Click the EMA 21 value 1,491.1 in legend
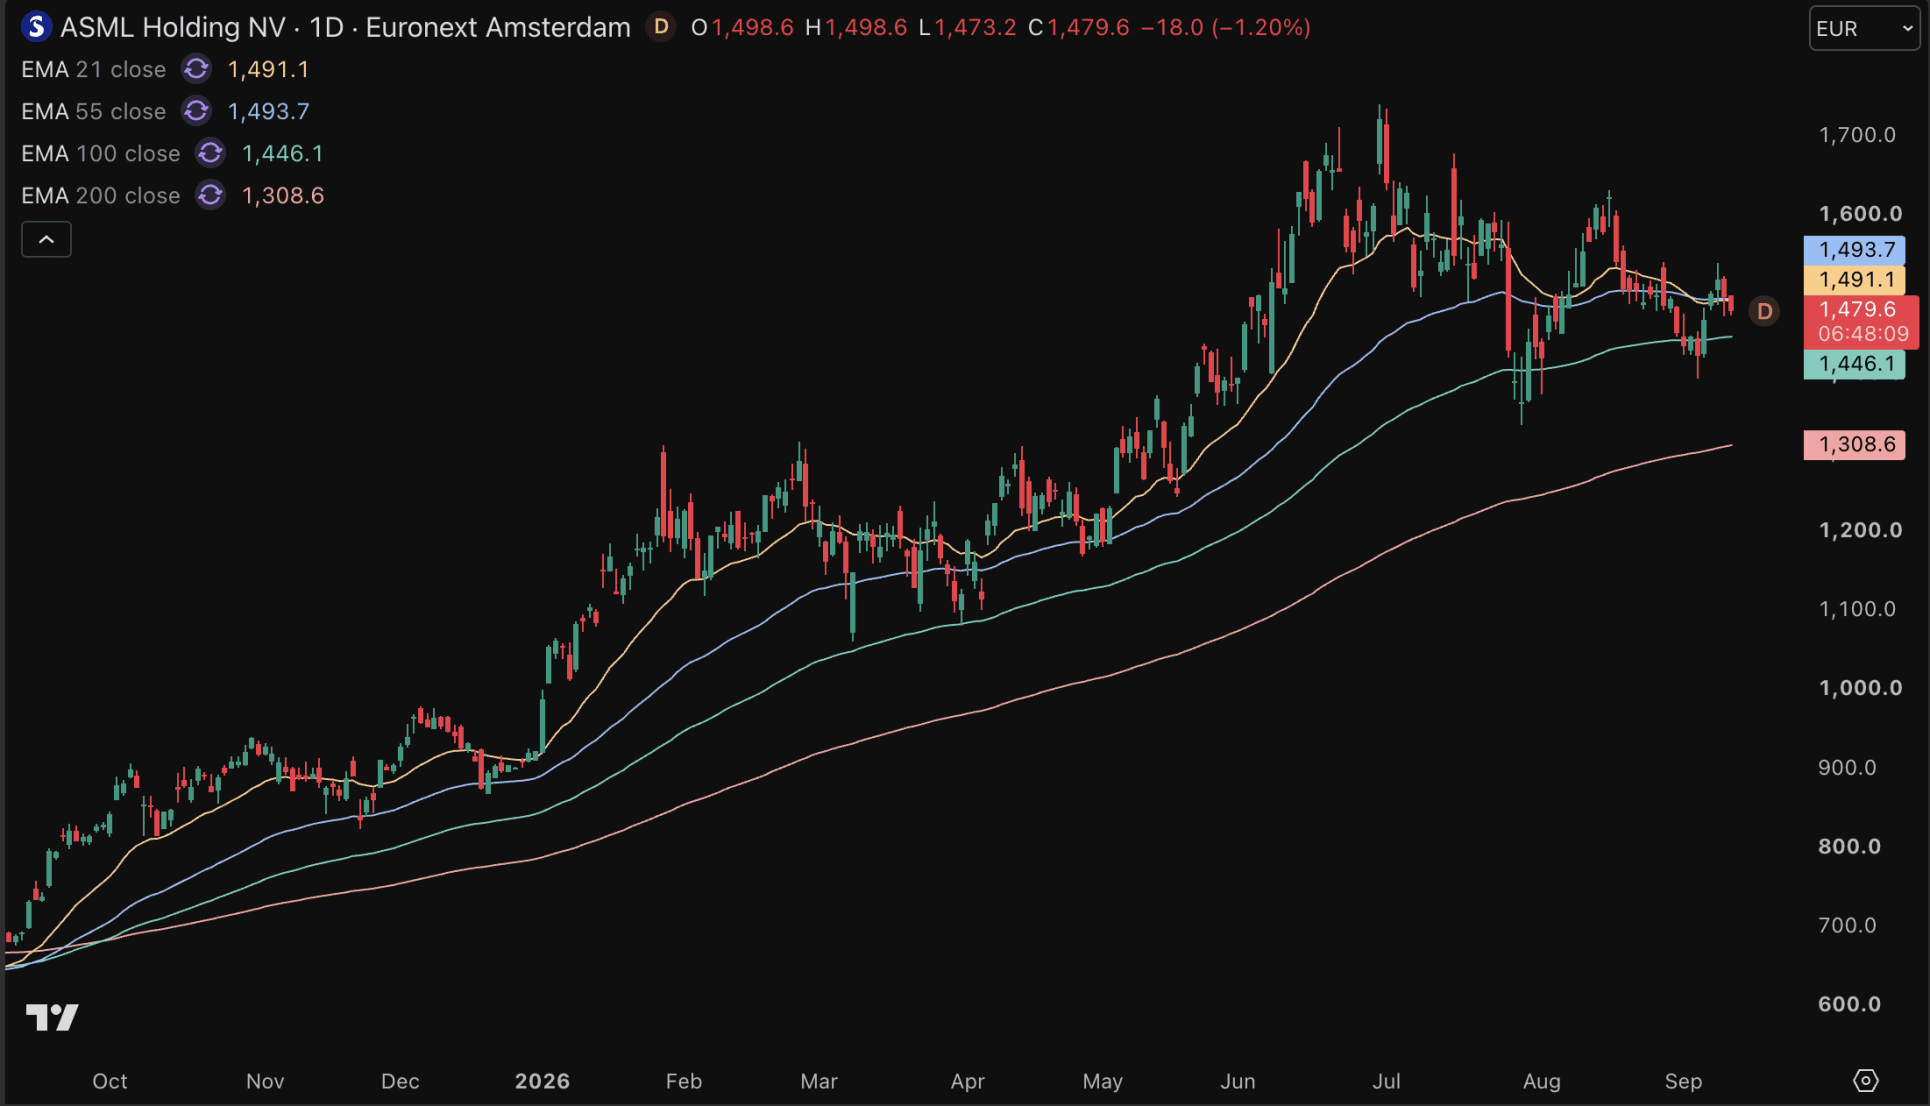The width and height of the screenshot is (1930, 1106). (x=268, y=69)
